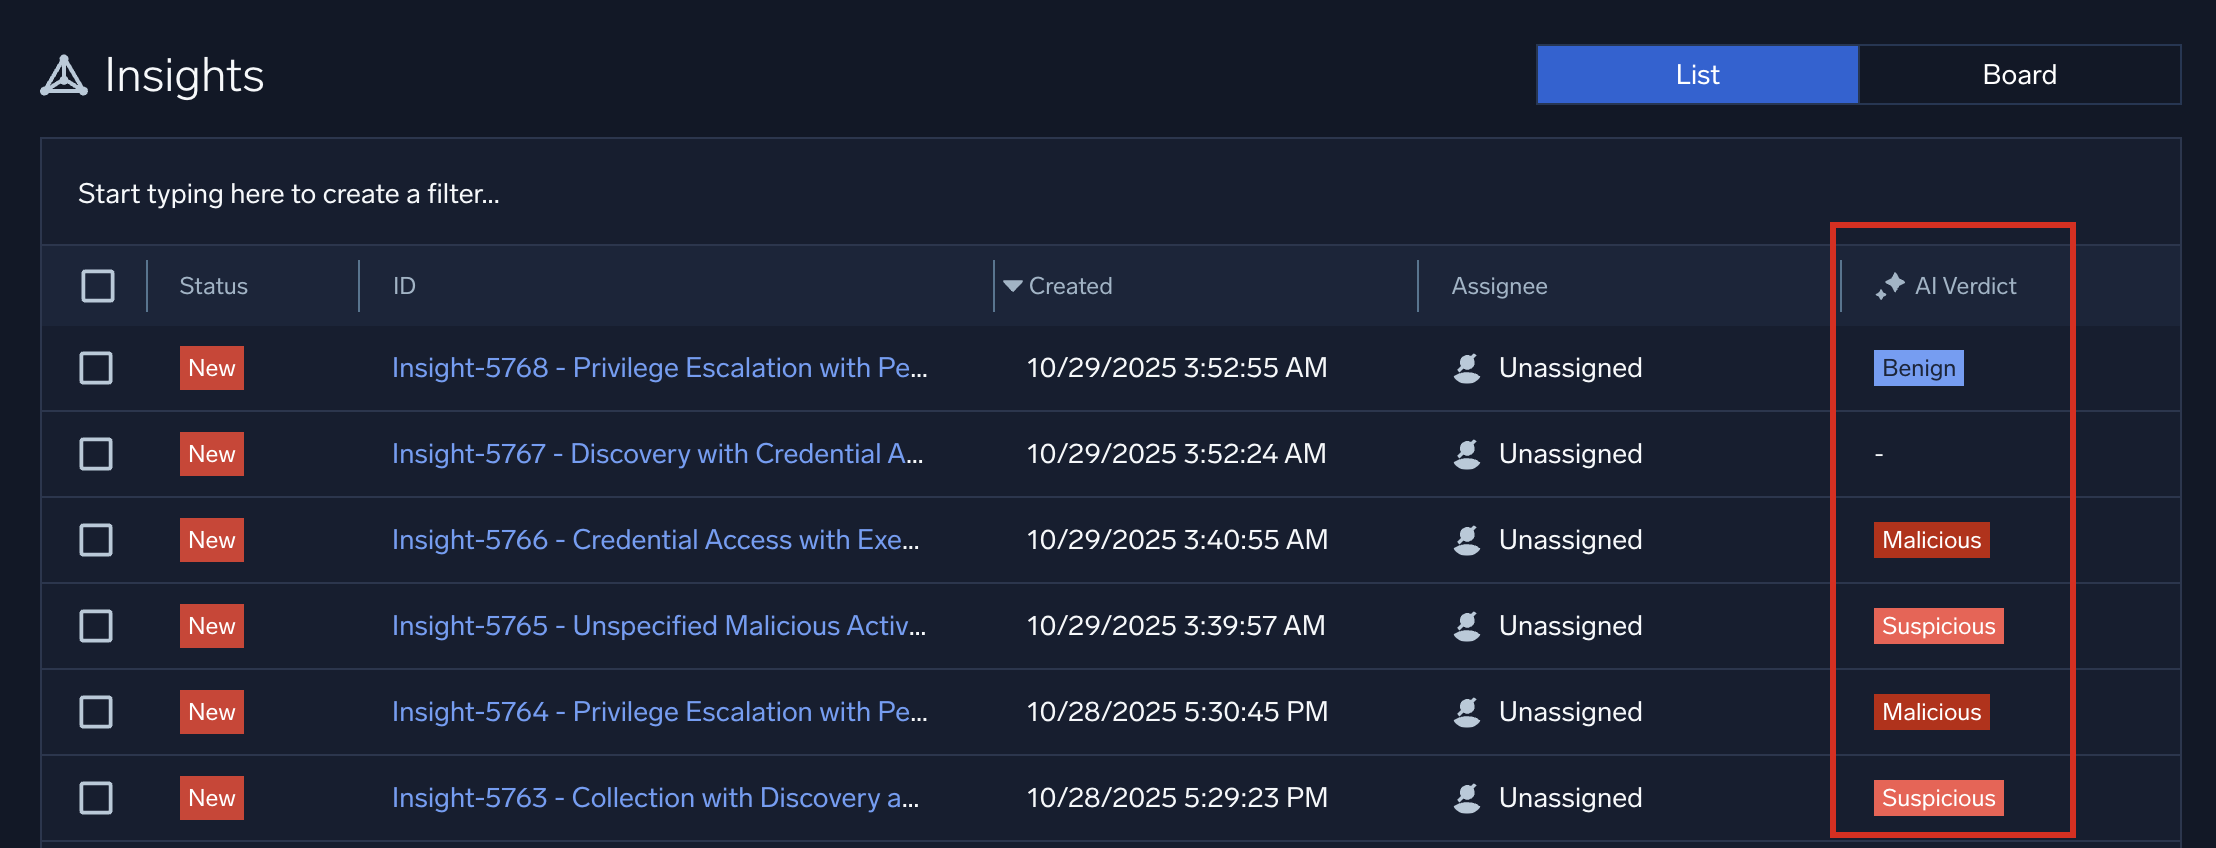This screenshot has height=848, width=2216.
Task: Click the assignee avatar icon for Insight-5768
Action: (1467, 368)
